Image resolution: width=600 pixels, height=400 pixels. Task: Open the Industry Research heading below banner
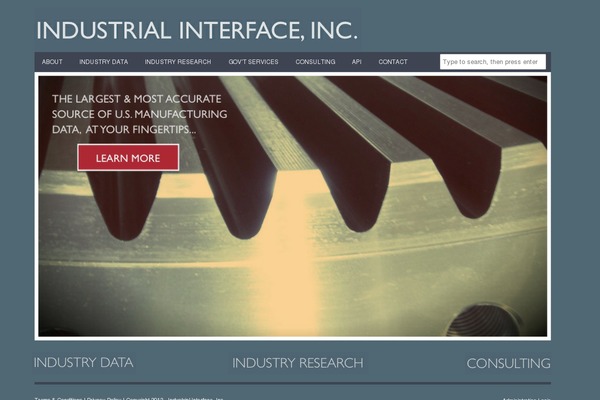click(298, 363)
